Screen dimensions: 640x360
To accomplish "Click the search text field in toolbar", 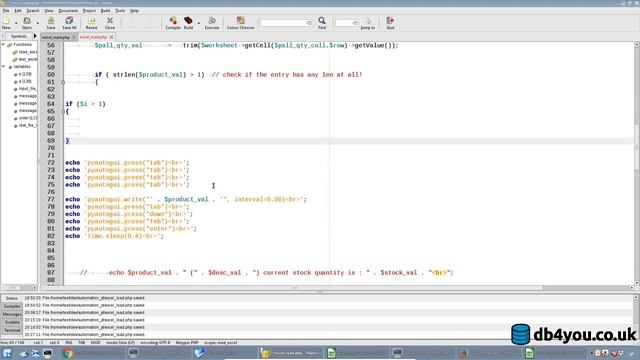I will coord(286,23).
